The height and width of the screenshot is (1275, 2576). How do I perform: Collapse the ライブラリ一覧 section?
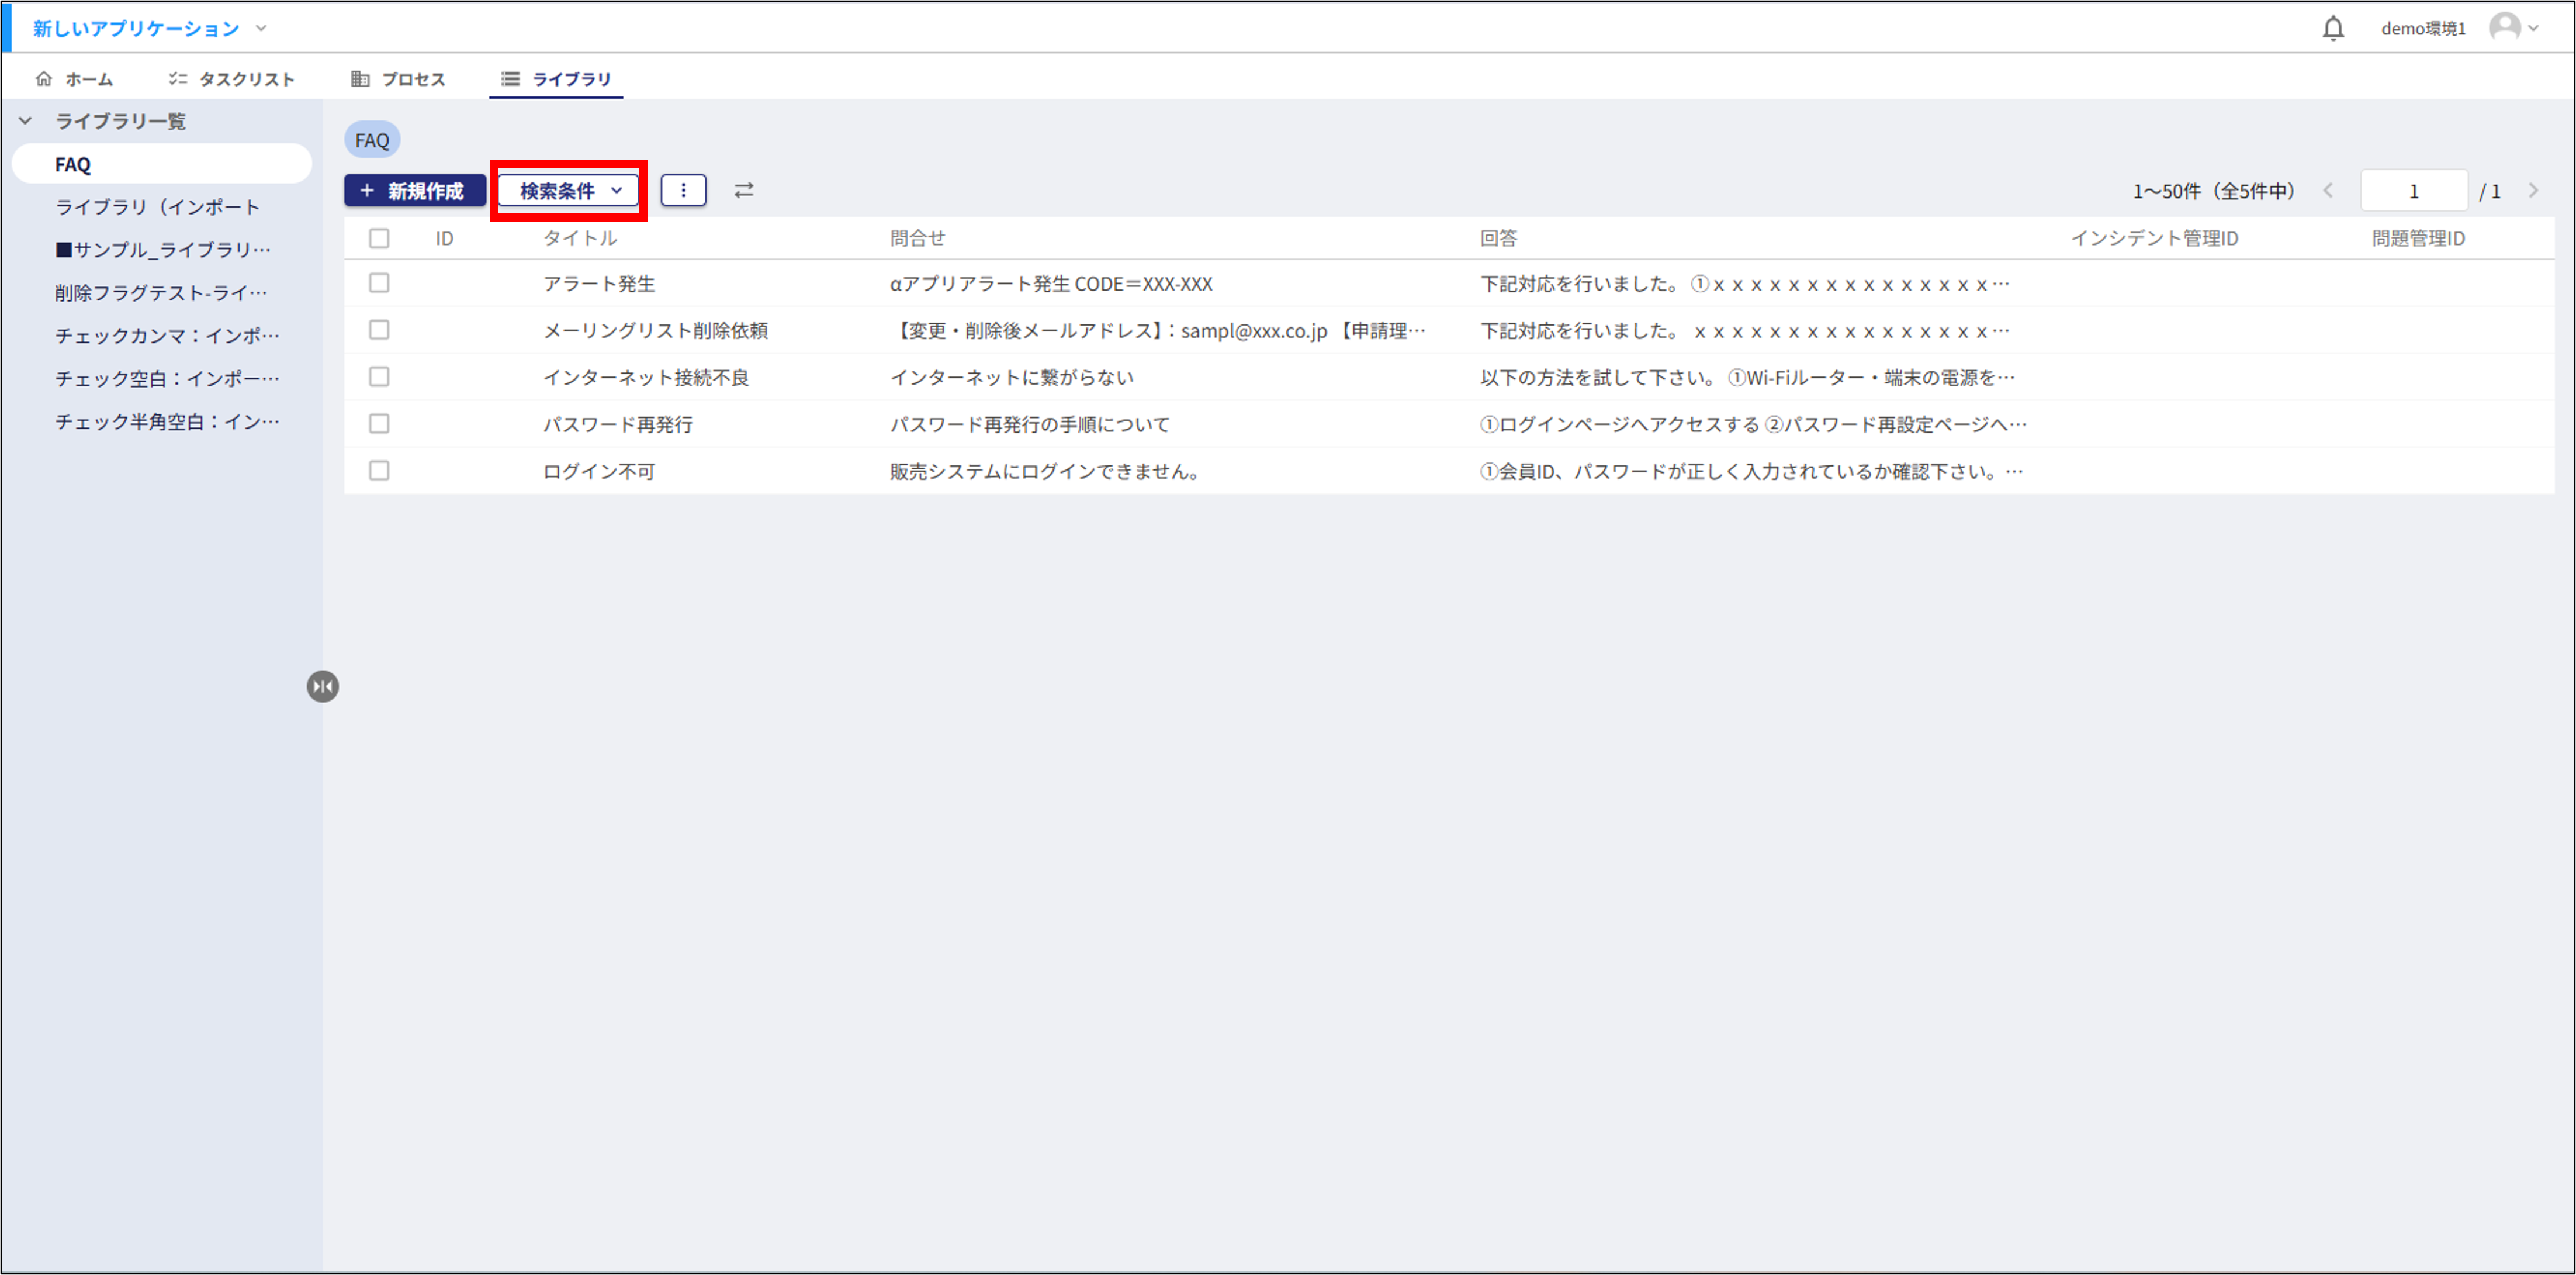(25, 120)
